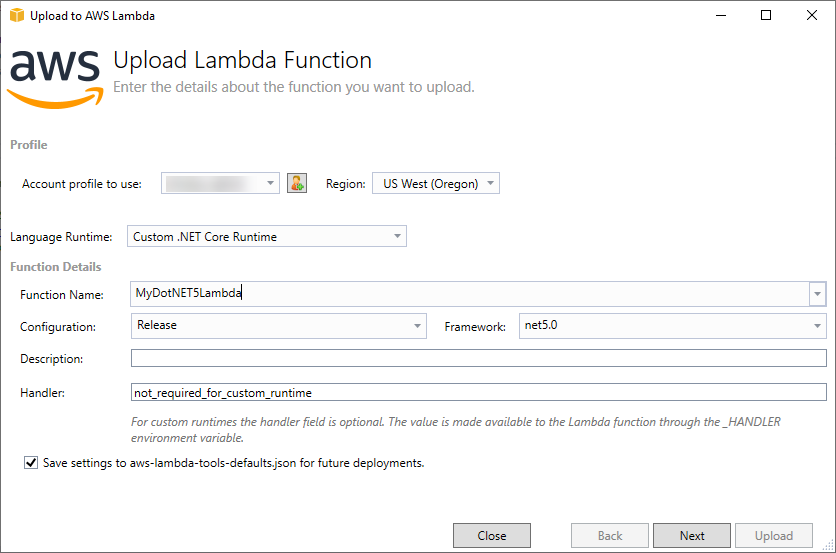Click the resize grip in the dialog corner

829,546
